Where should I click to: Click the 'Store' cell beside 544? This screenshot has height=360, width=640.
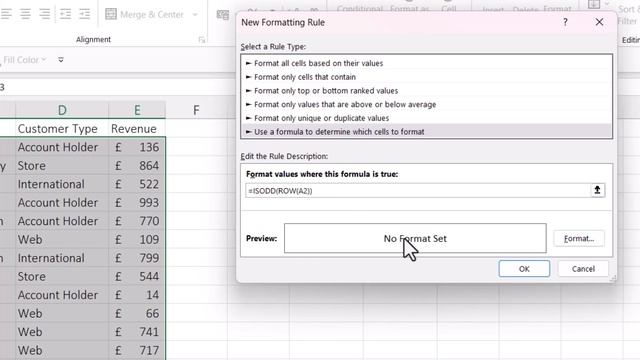[62, 276]
